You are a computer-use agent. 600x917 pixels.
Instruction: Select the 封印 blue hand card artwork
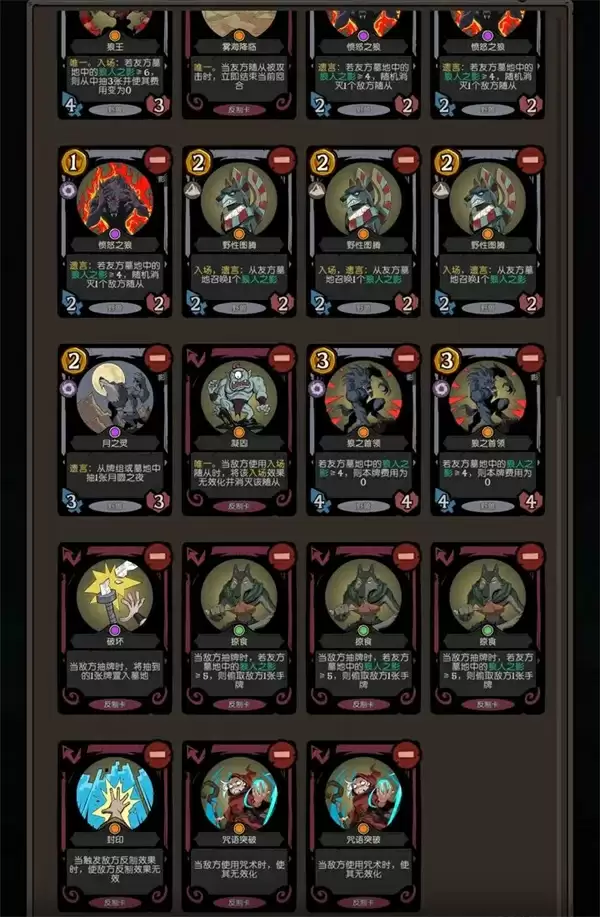point(115,794)
